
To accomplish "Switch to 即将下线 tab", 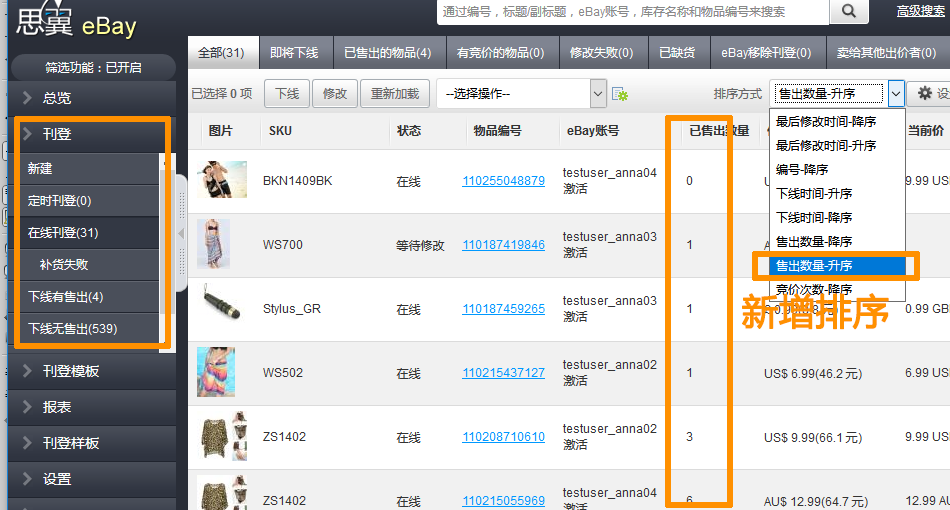I will pos(294,53).
